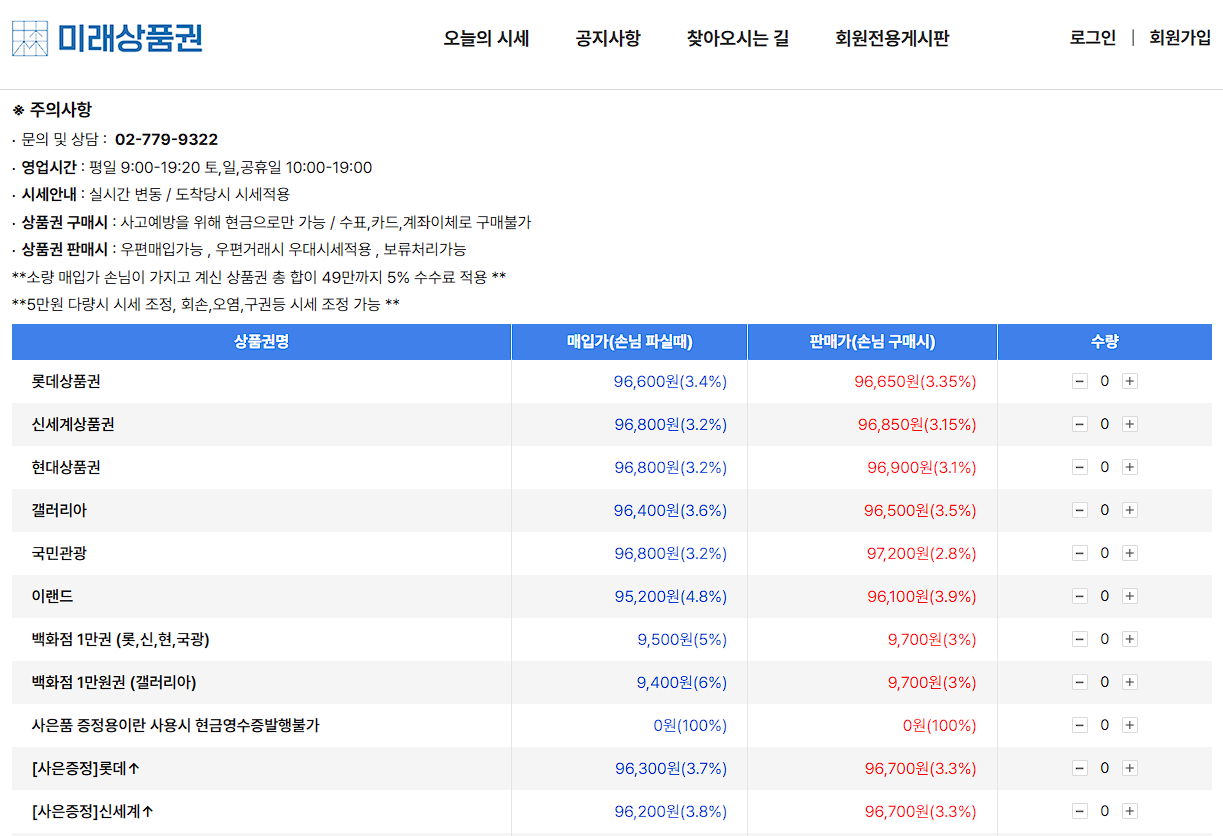Click 9,400원(6%) buy price
The height and width of the screenshot is (836, 1223).
click(682, 682)
